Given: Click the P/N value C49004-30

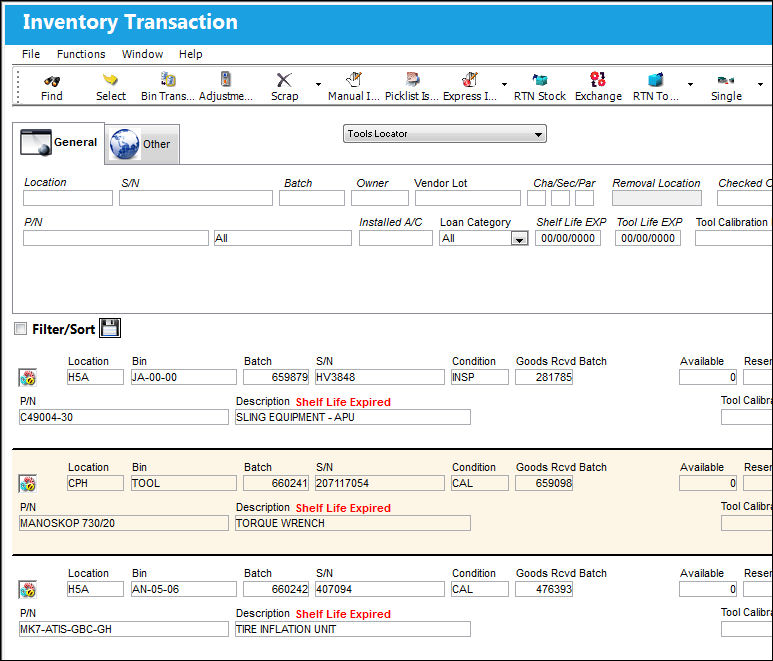Looking at the screenshot, I should pos(124,417).
